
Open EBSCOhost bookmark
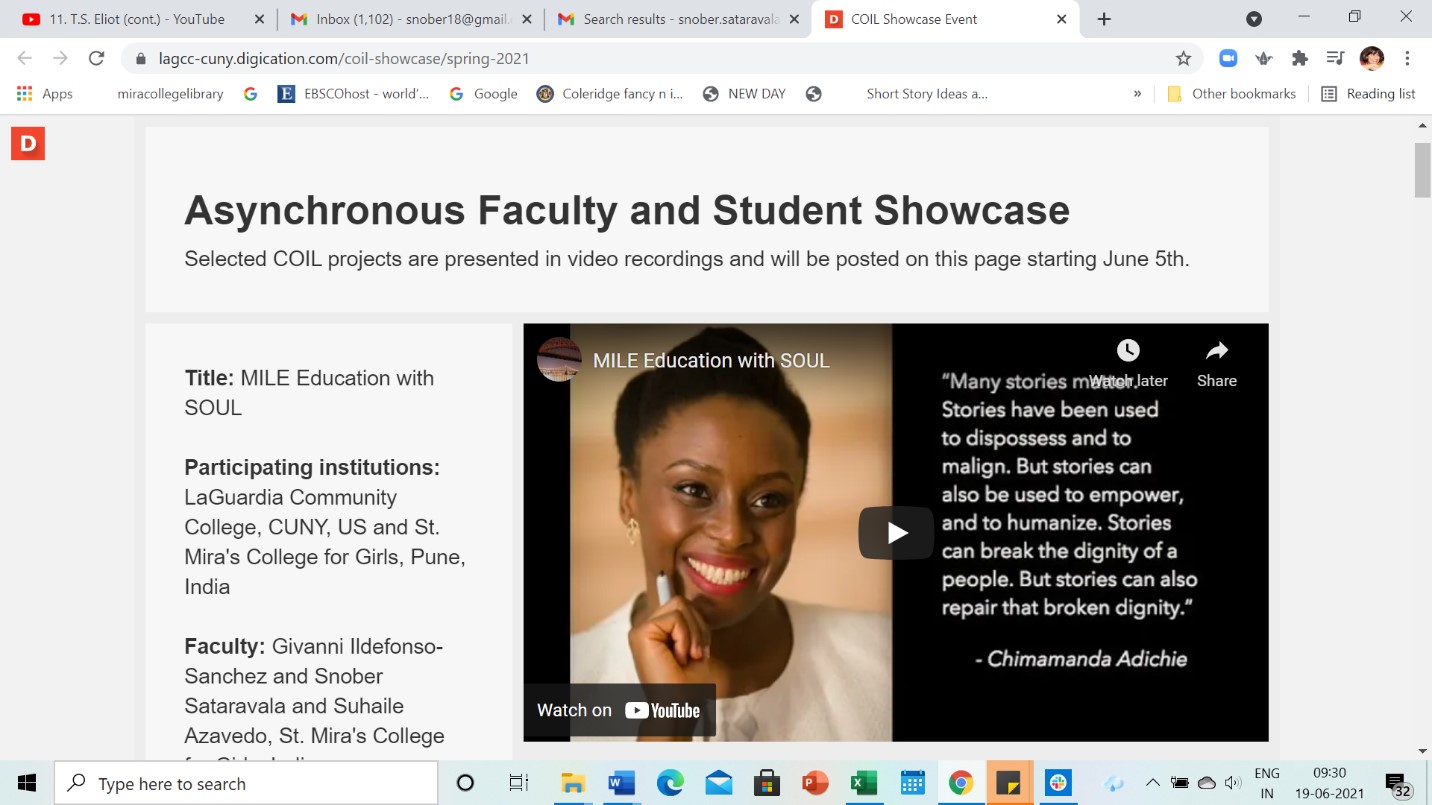point(354,94)
